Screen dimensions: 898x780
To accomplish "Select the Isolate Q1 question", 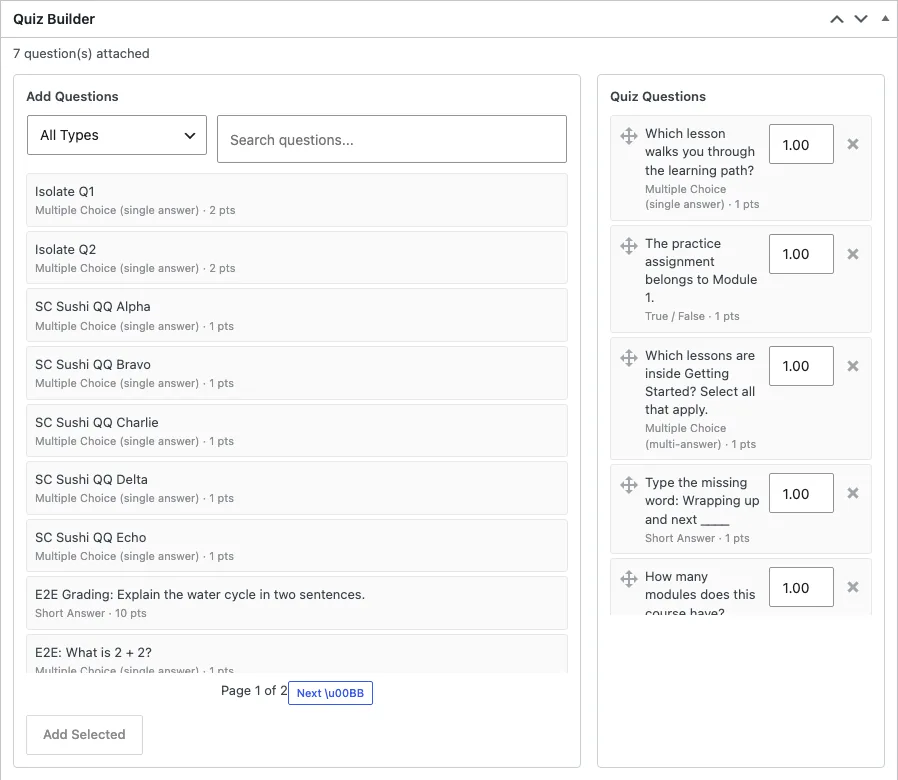I will (297, 200).
